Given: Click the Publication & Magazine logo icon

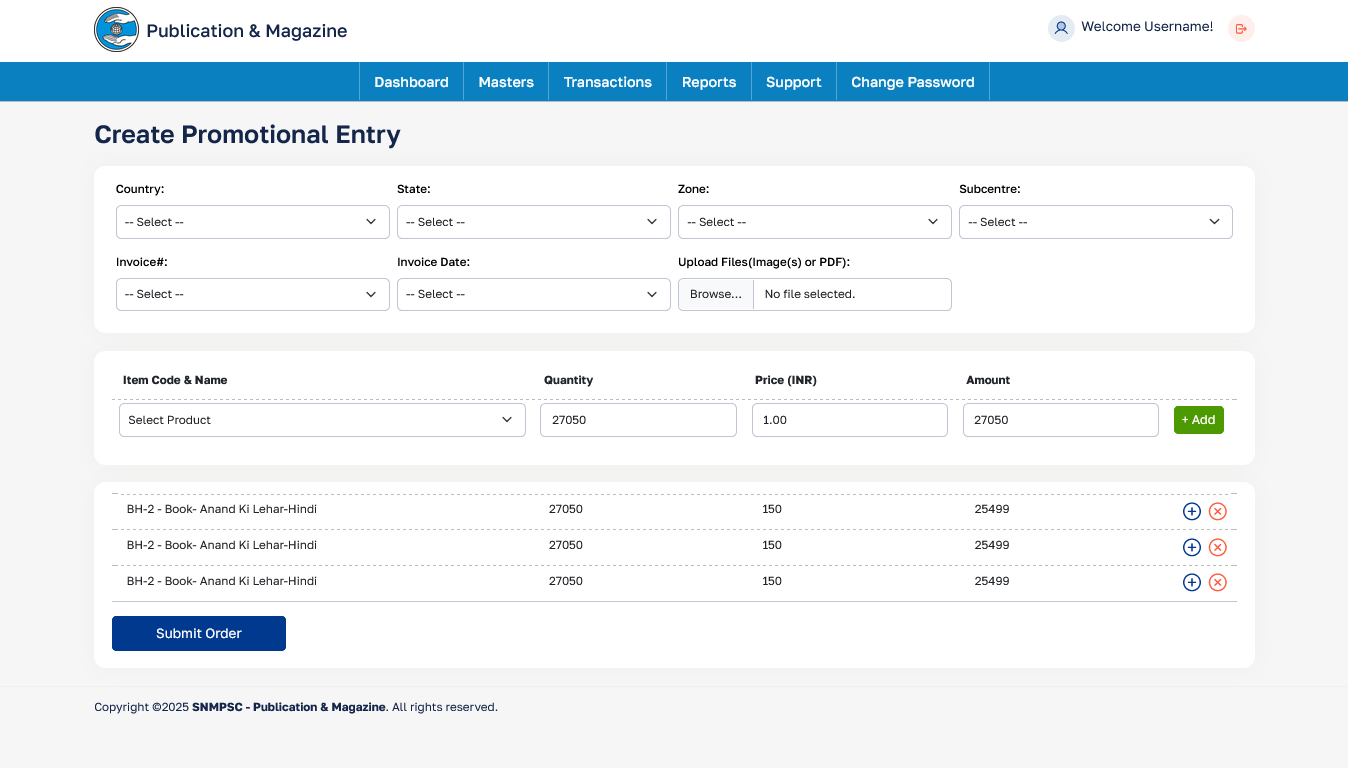Looking at the screenshot, I should click(116, 30).
